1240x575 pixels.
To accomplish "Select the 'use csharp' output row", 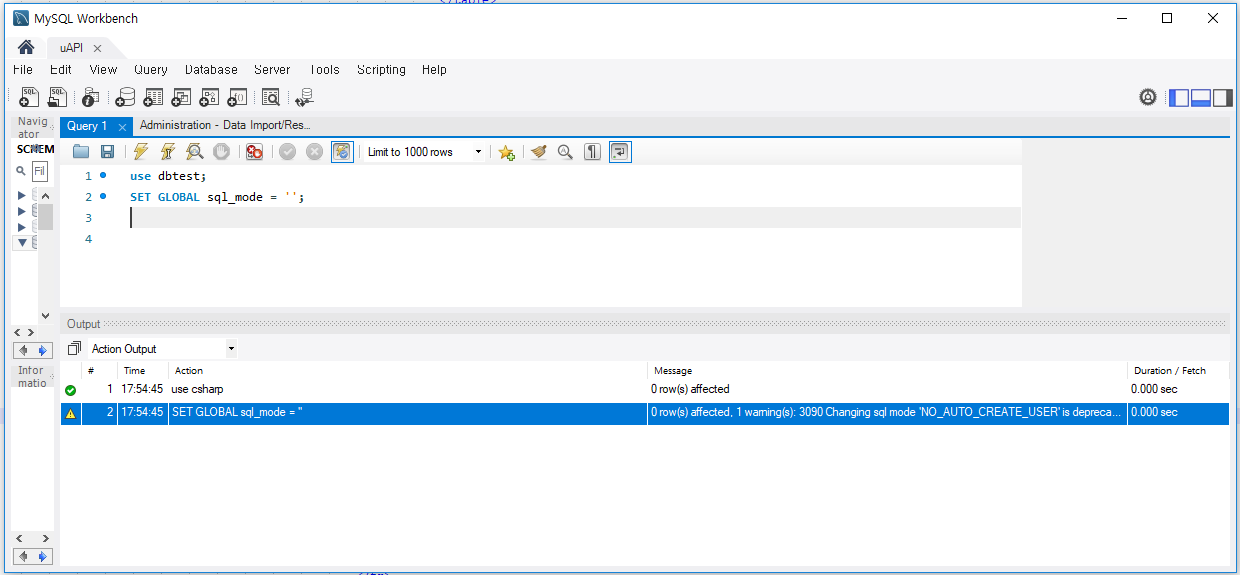I will tap(400, 389).
